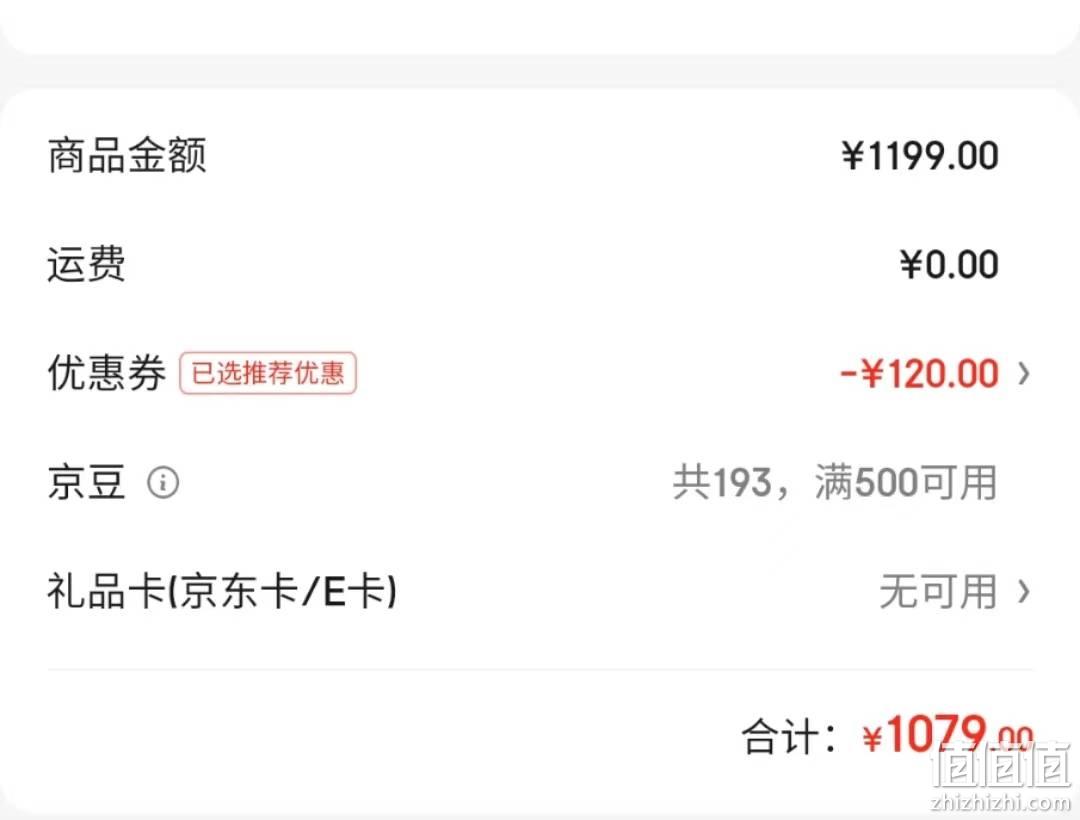Tap the -¥120.00 coupon discount amount

(919, 374)
